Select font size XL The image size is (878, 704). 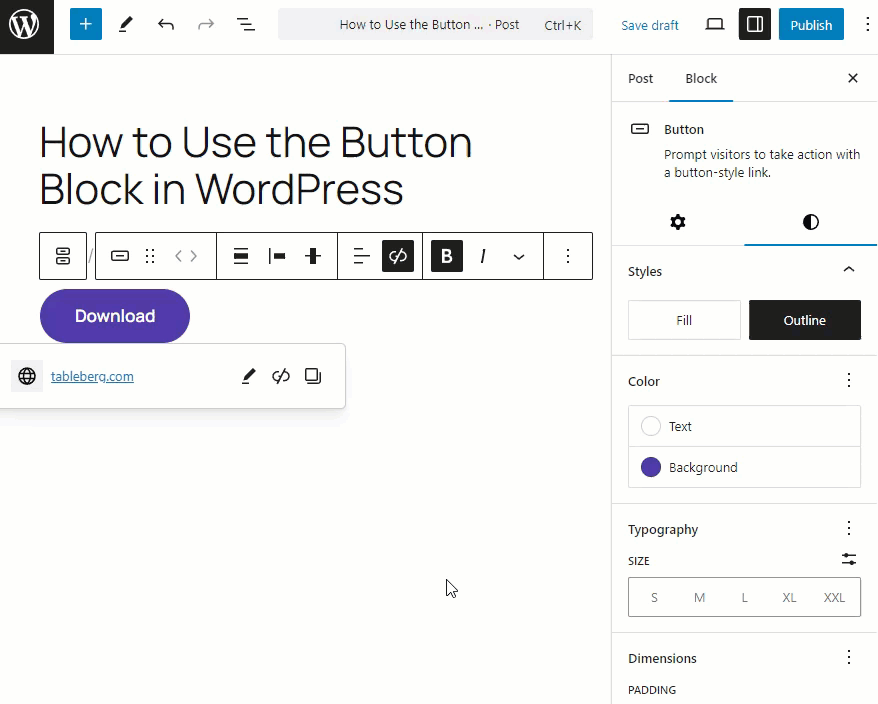coord(789,598)
